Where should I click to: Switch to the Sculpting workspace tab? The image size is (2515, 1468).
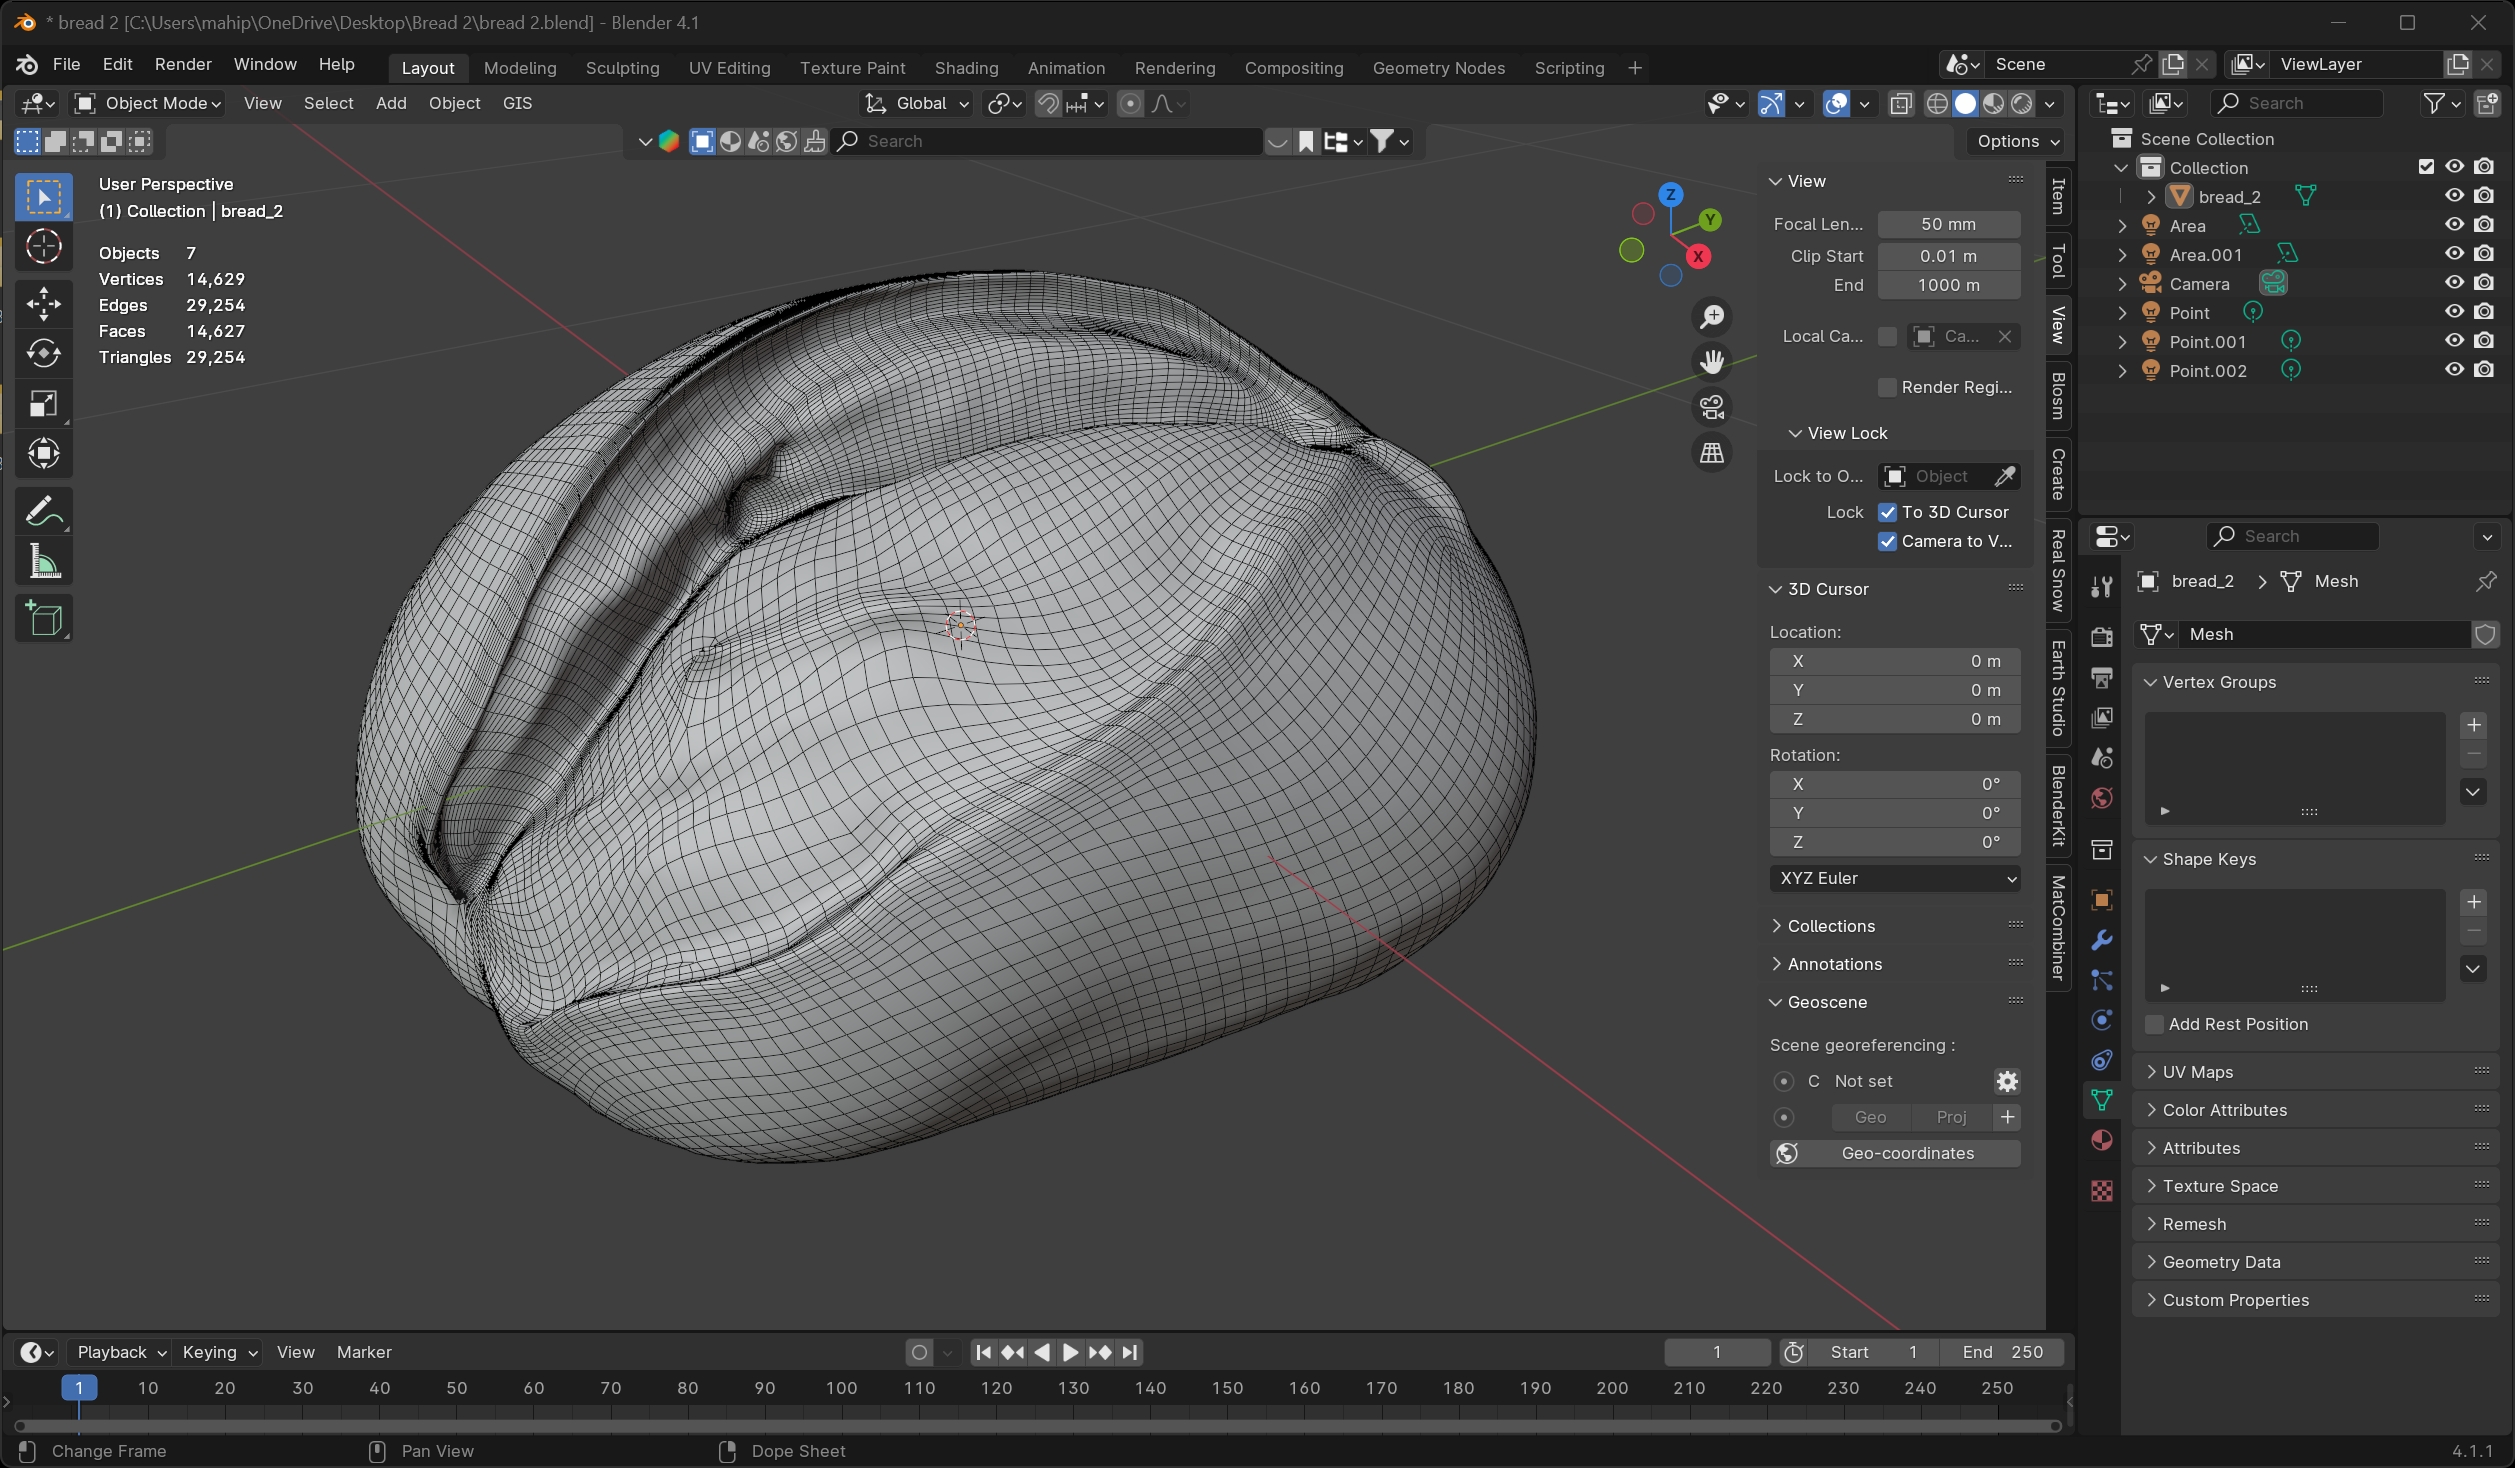[622, 68]
